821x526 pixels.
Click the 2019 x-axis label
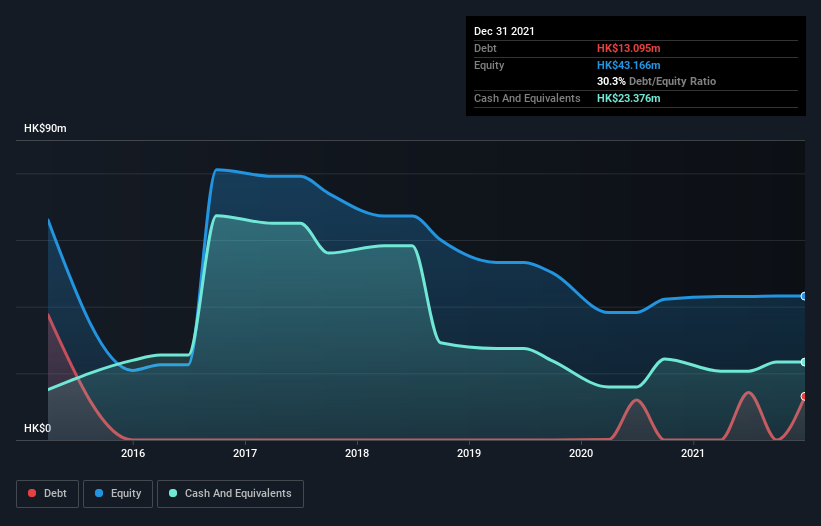click(x=469, y=453)
